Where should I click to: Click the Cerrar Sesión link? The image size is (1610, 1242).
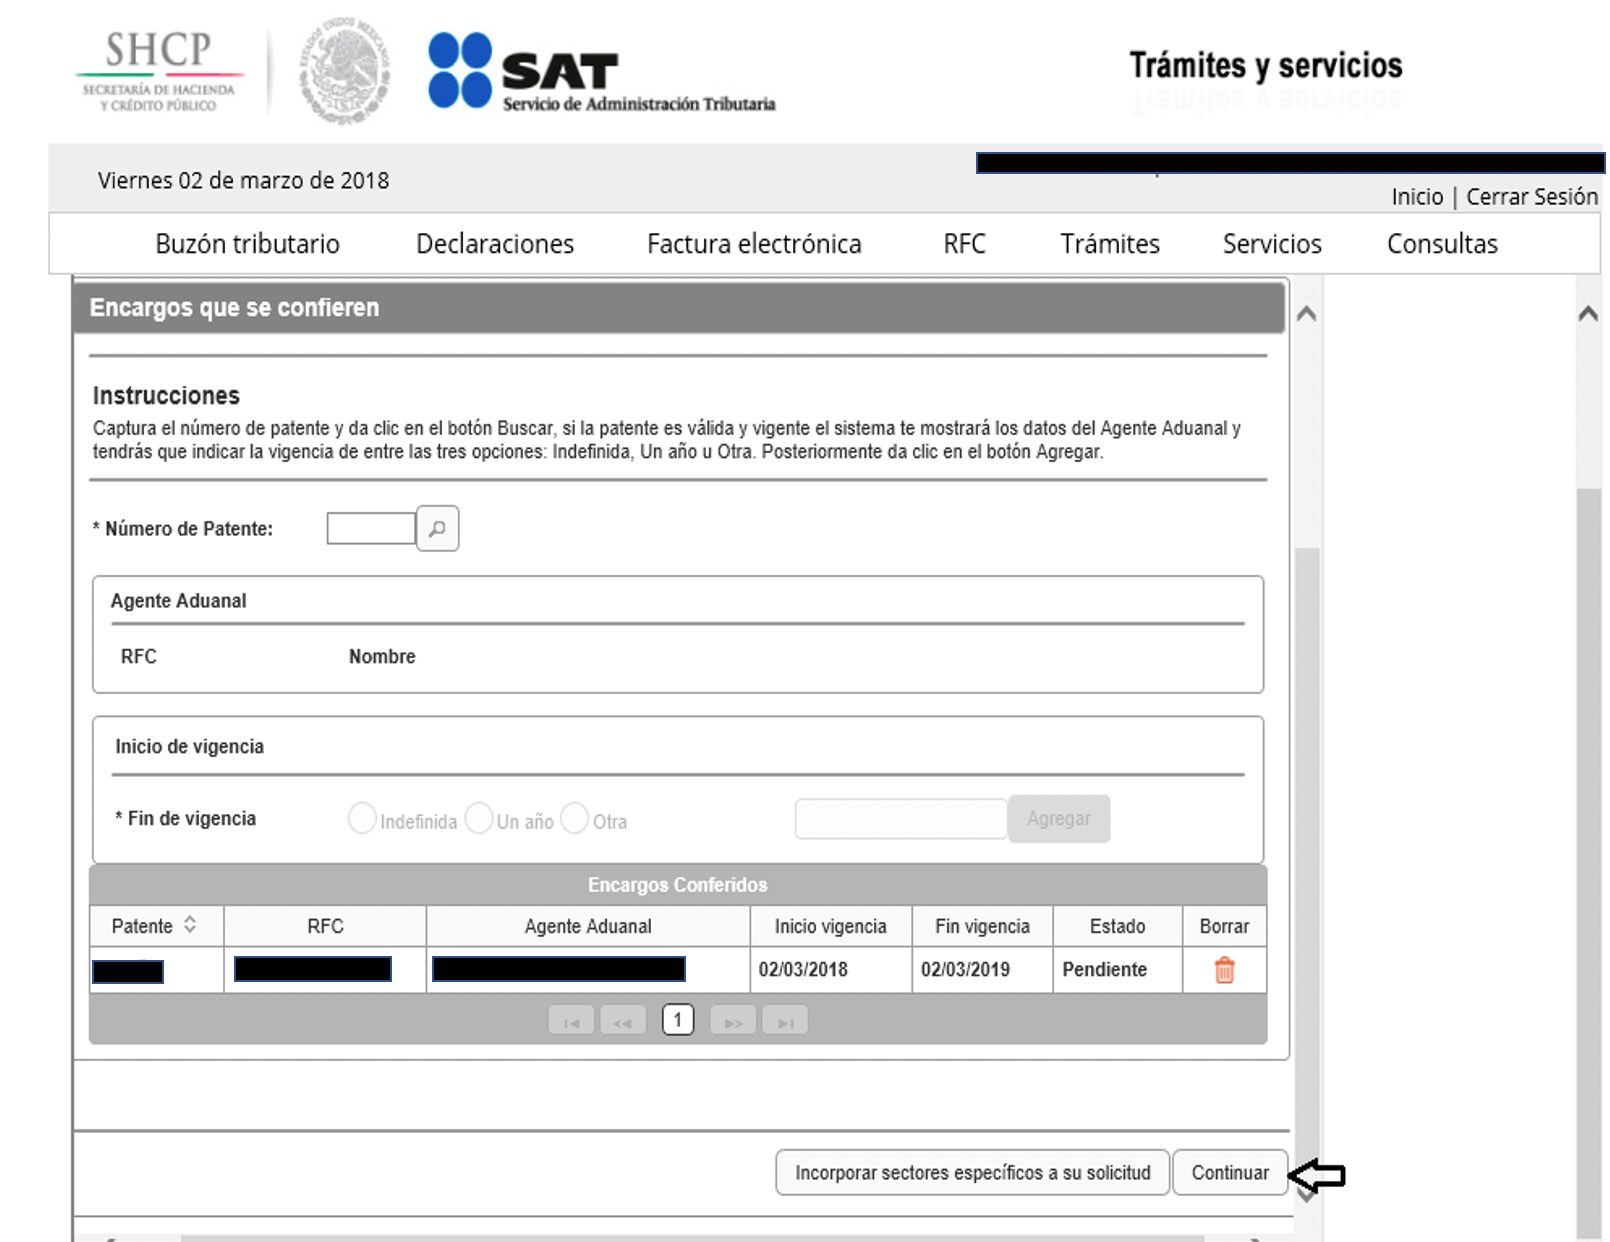(x=1531, y=197)
